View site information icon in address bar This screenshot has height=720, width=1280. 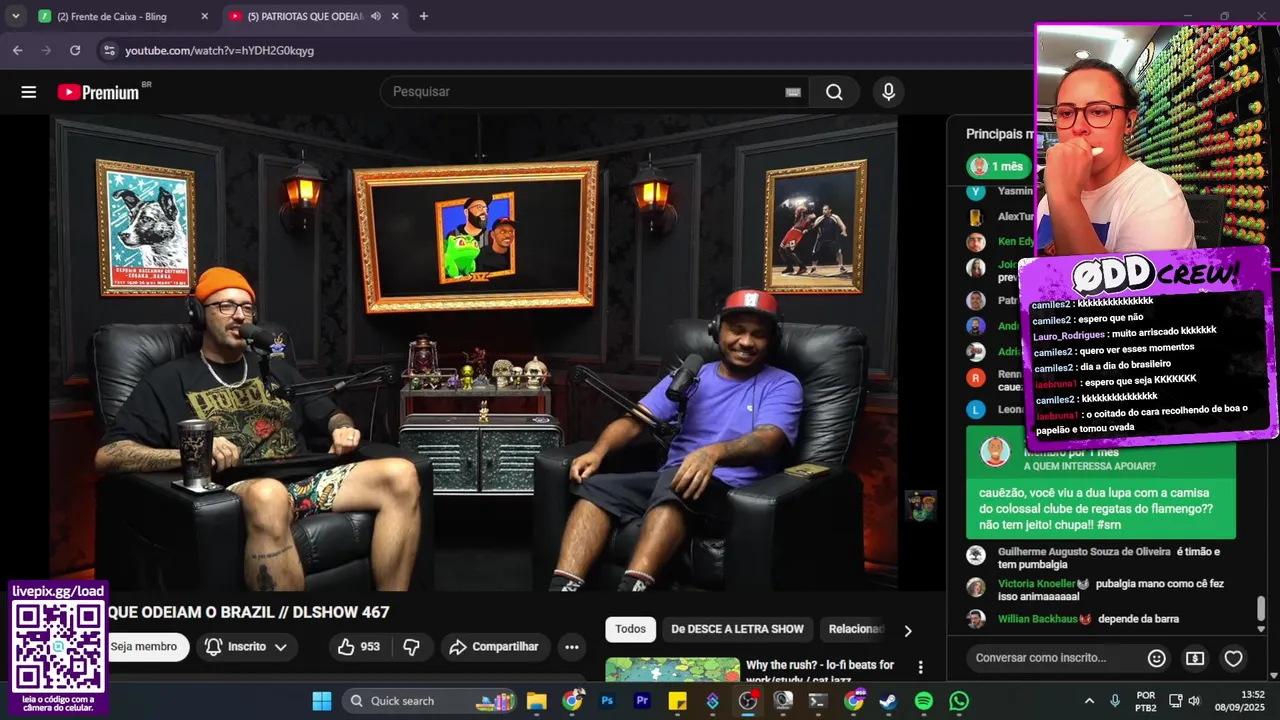pyautogui.click(x=108, y=50)
